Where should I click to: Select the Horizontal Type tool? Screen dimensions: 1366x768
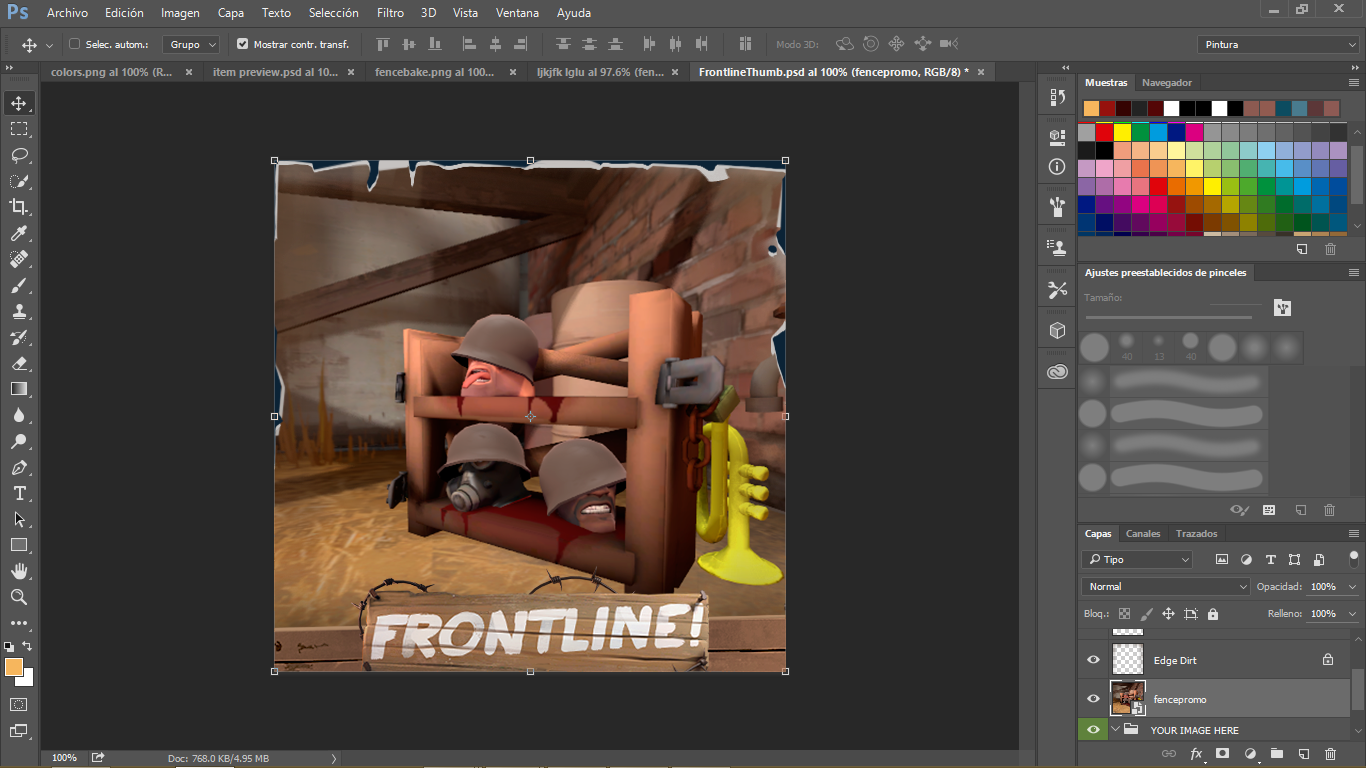point(19,493)
